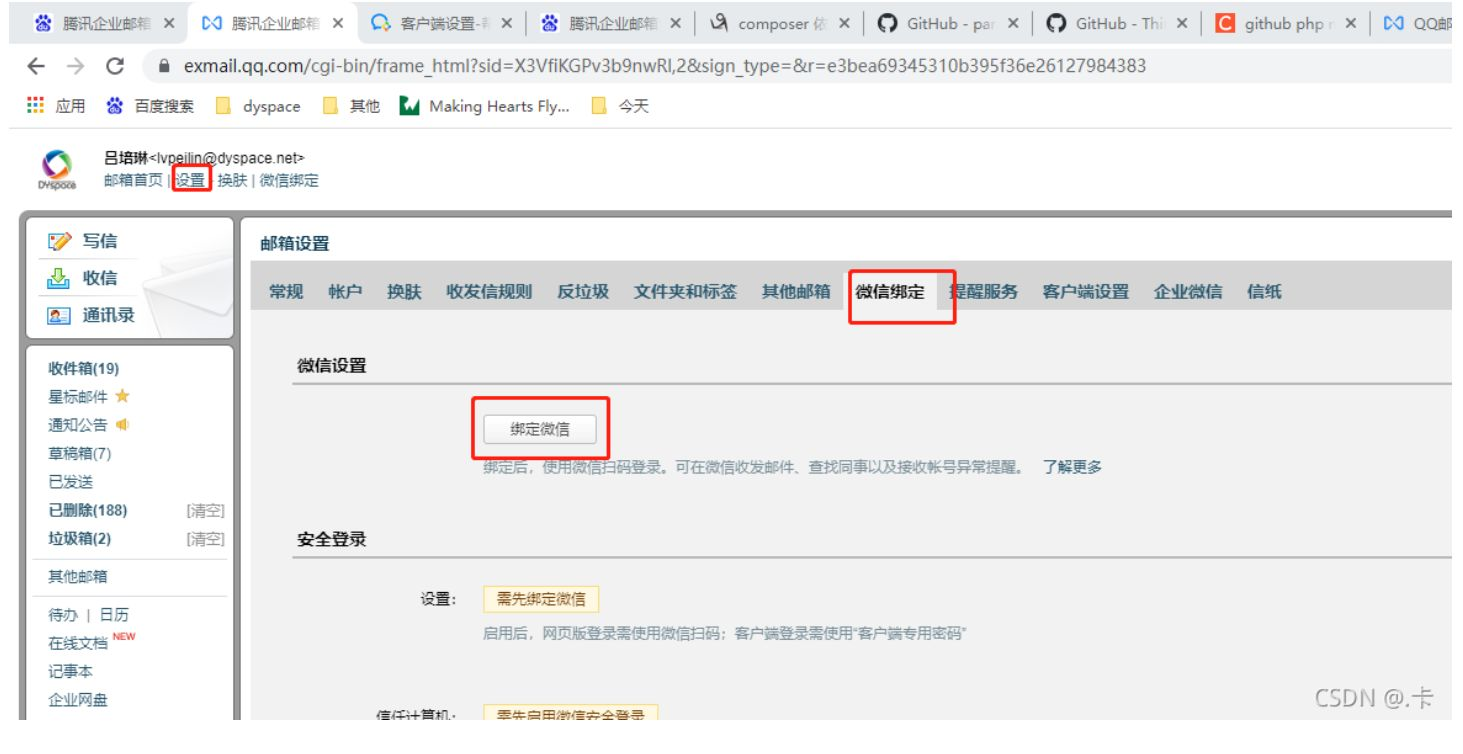The height and width of the screenshot is (754, 1463).
Task: Click the Dyspace logo in mail header
Action: coord(58,169)
